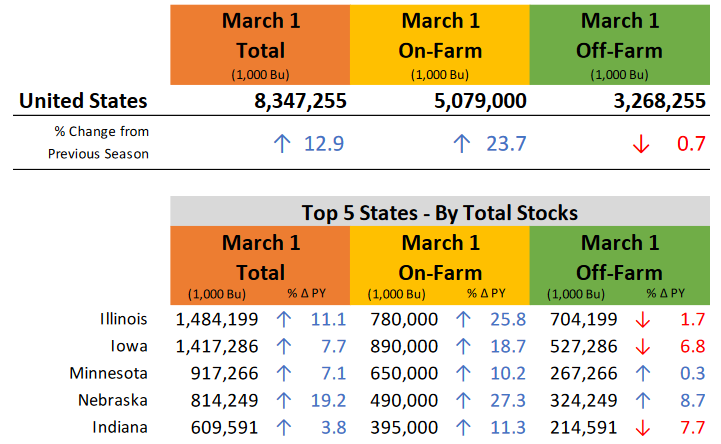Select the red 0.7 percent change value
The width and height of the screenshot is (721, 444).
pos(691,144)
